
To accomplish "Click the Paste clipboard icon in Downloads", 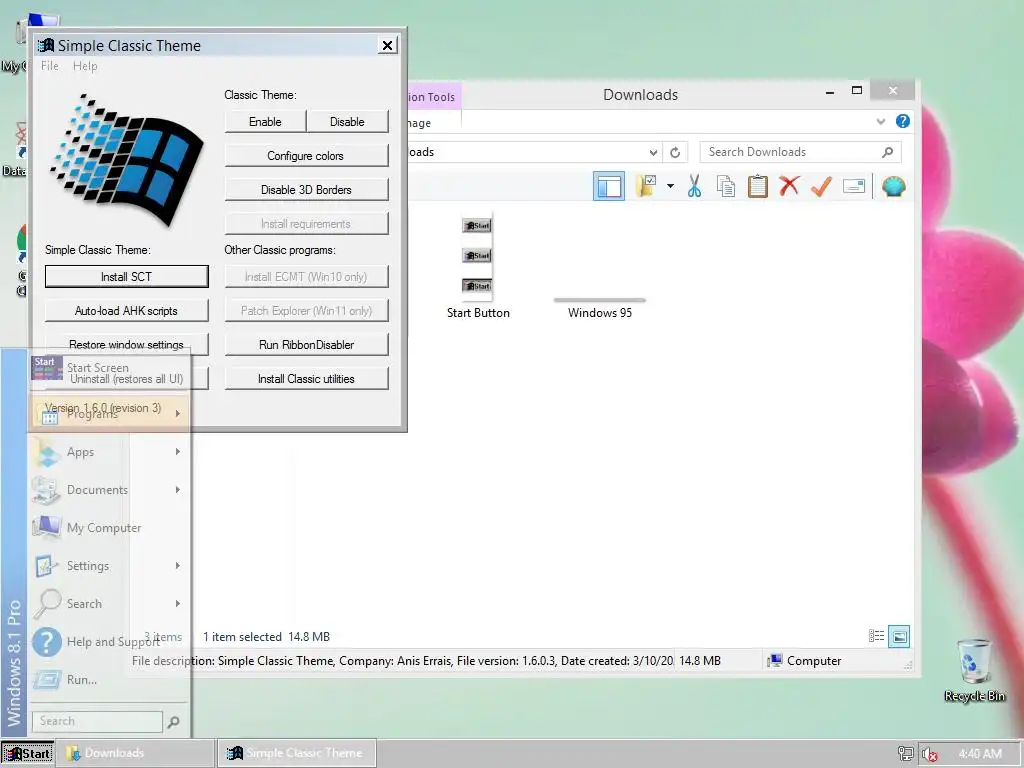I will [758, 186].
